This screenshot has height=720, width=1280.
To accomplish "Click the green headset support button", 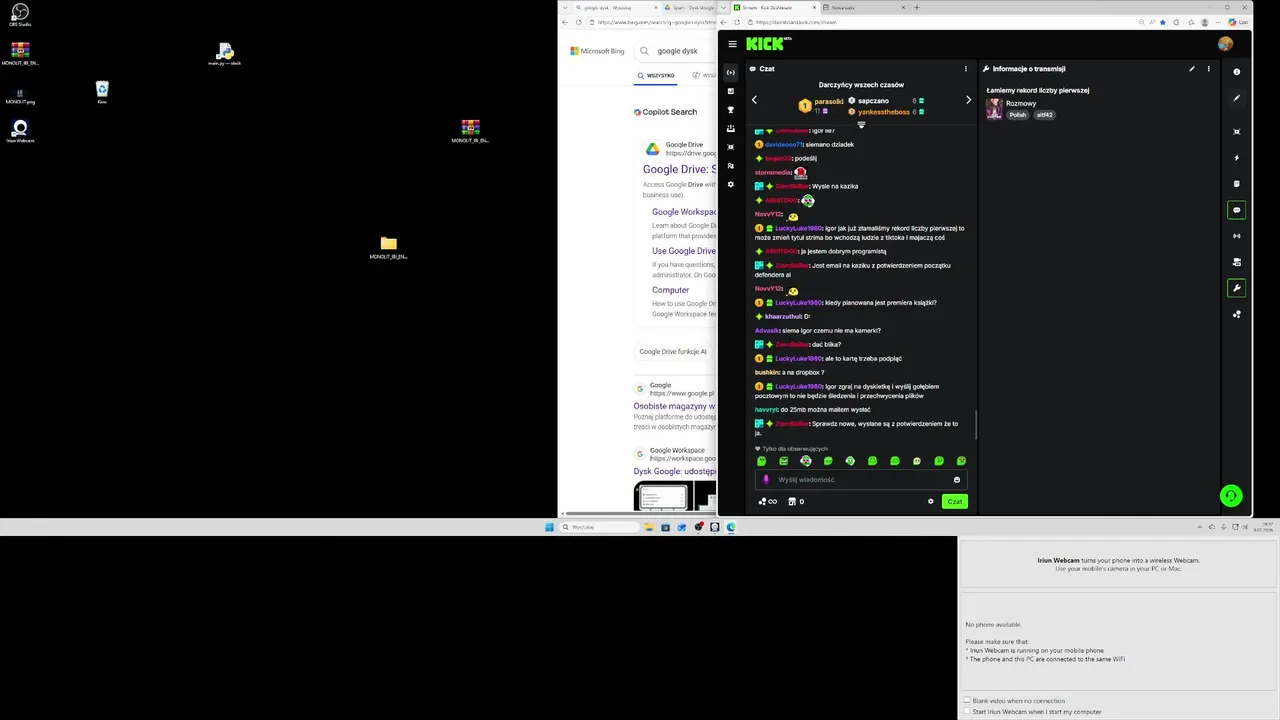I will (x=1231, y=495).
